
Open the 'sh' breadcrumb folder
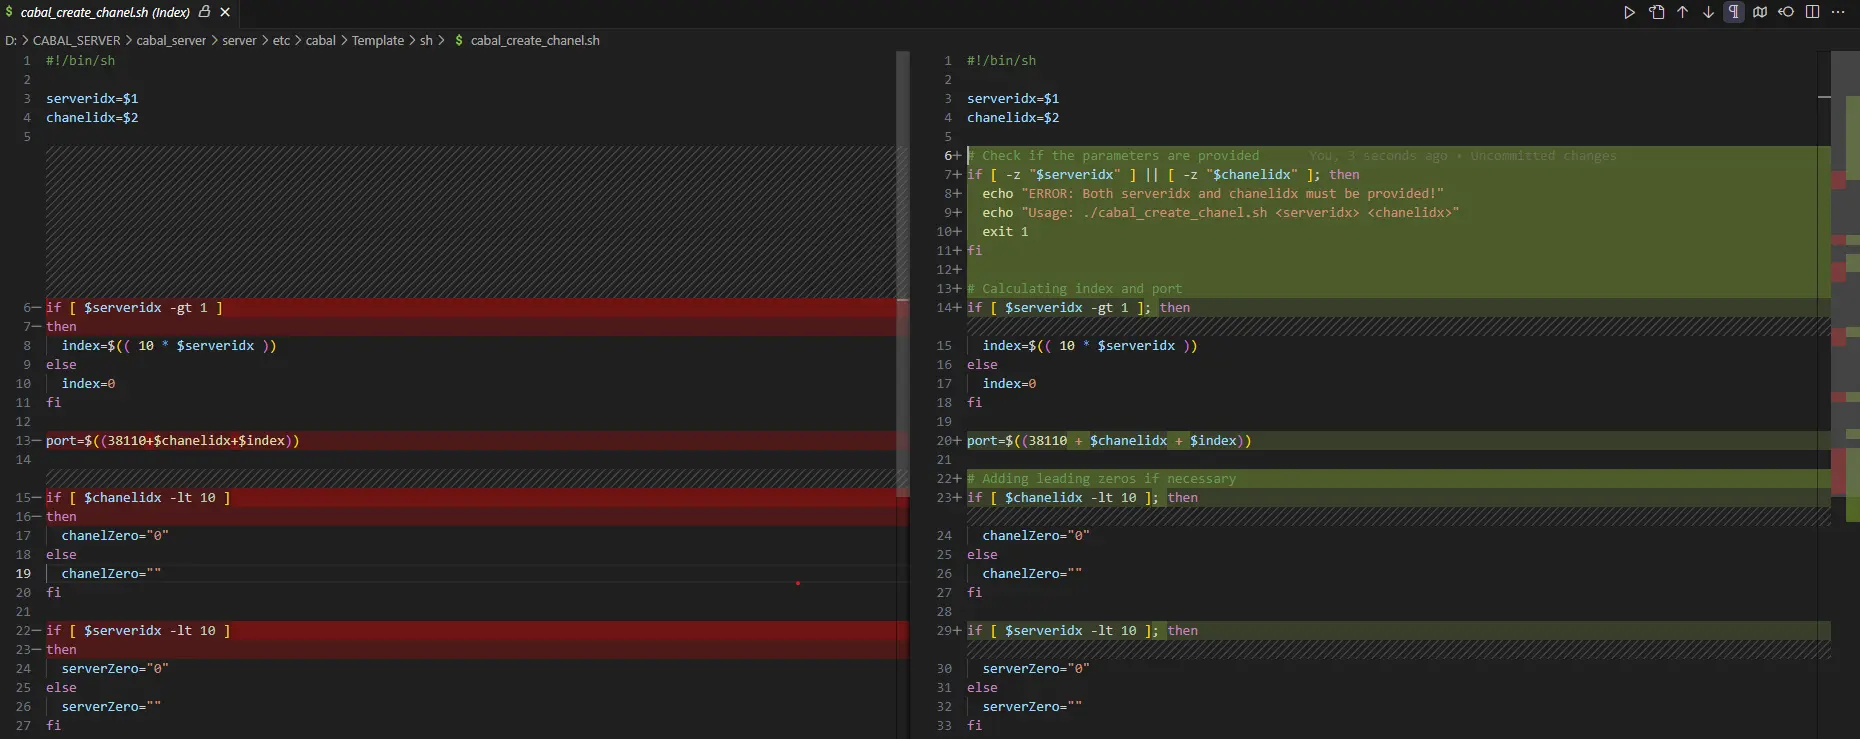tap(426, 41)
